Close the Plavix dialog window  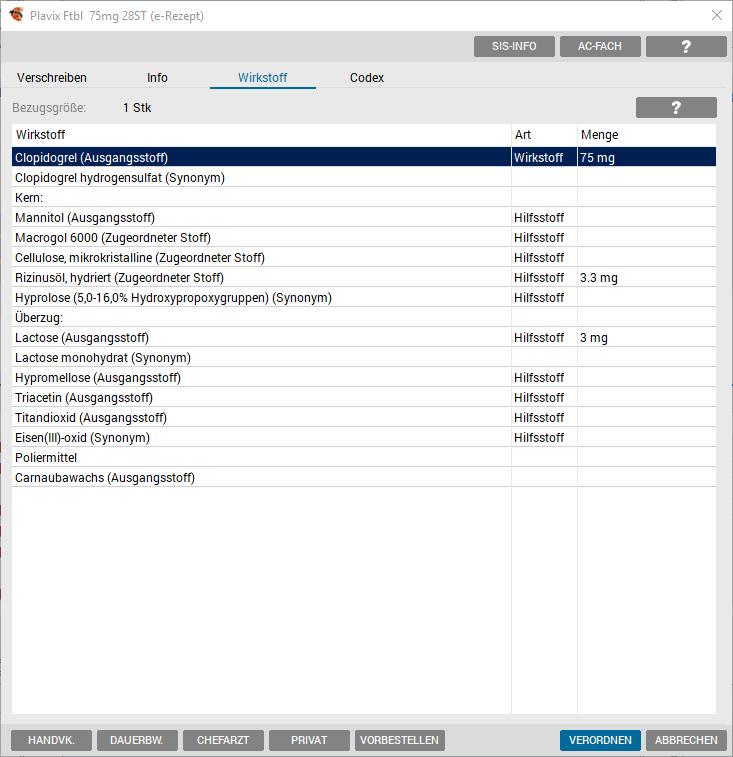tap(717, 15)
